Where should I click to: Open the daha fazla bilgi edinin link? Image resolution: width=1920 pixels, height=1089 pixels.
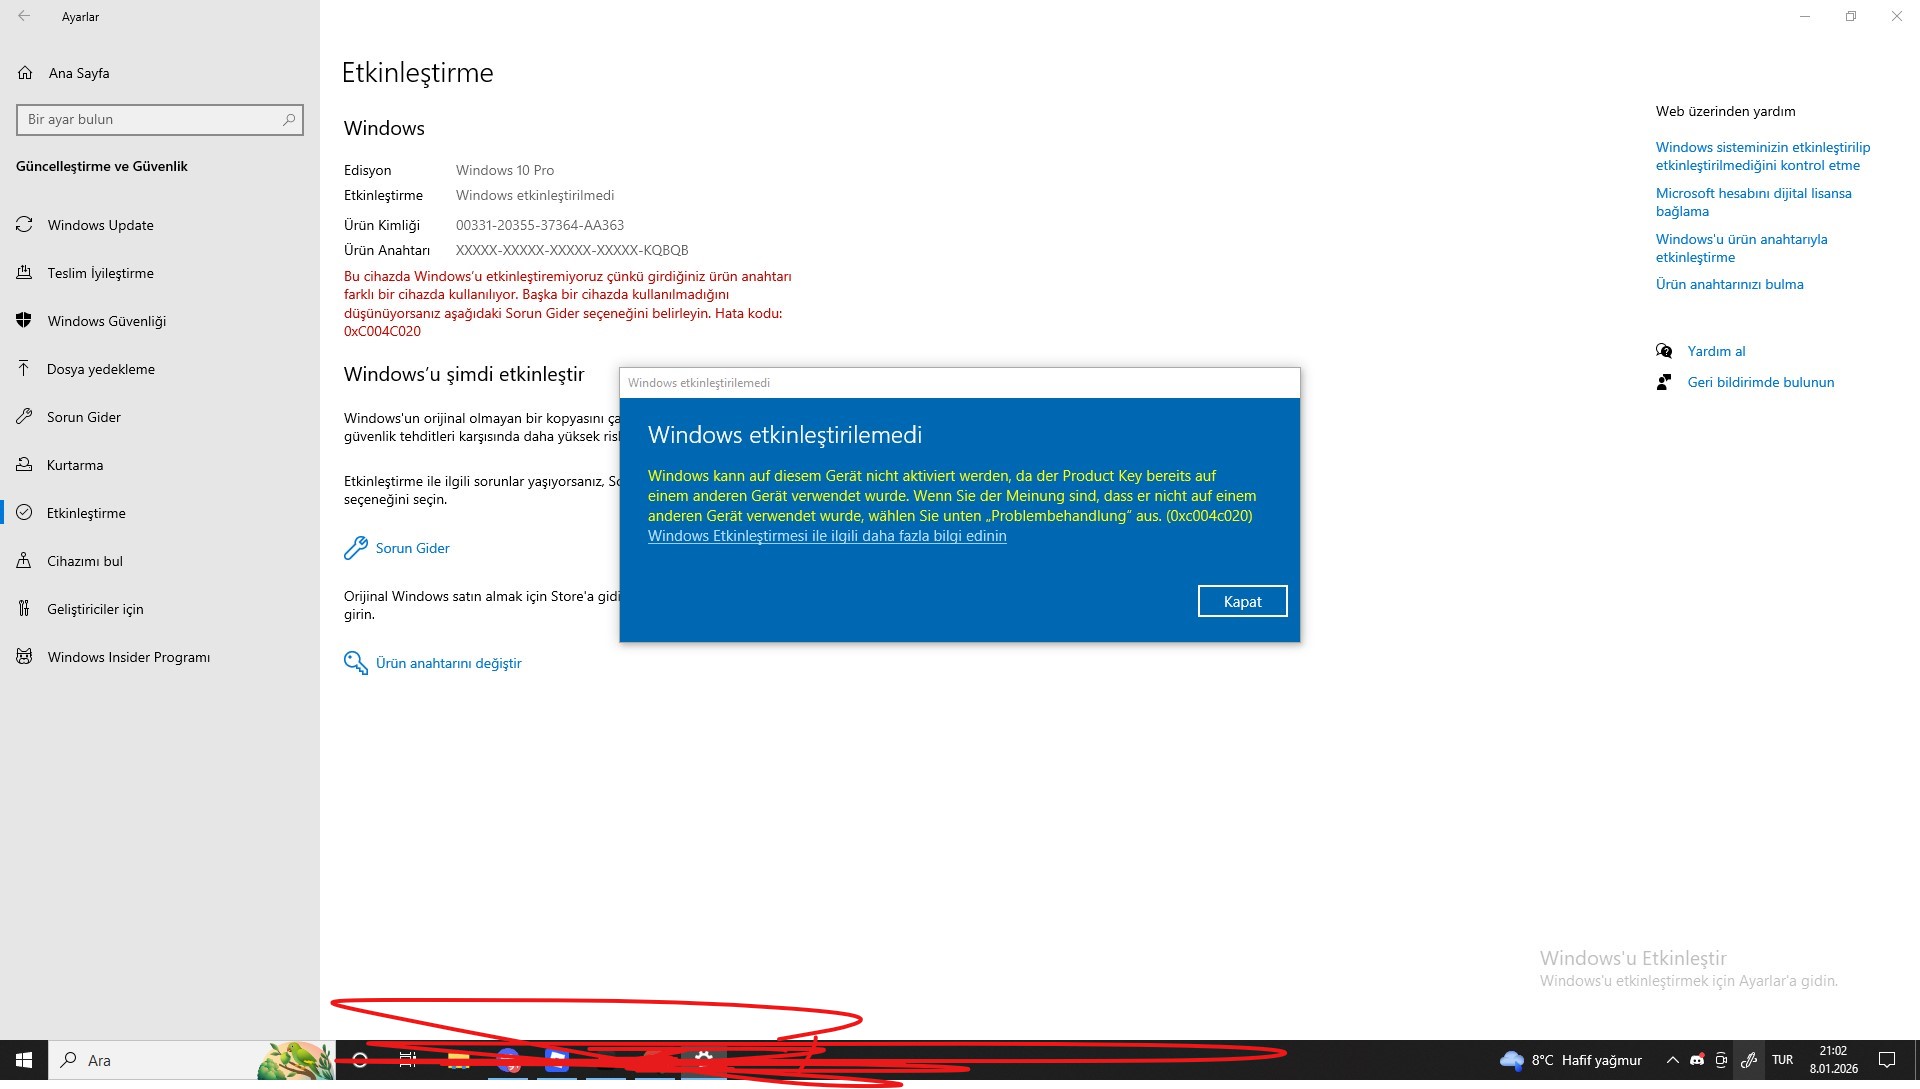(x=827, y=536)
